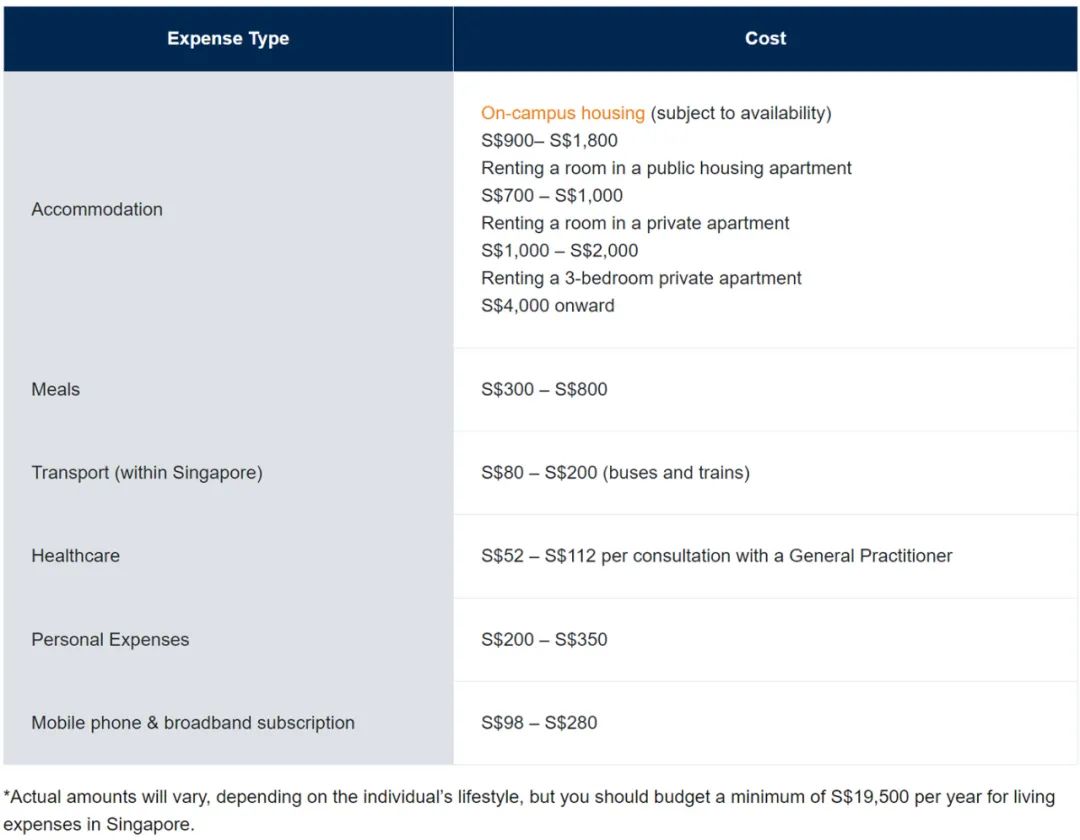Select the Cost column header
The width and height of the screenshot is (1080, 840).
point(765,39)
